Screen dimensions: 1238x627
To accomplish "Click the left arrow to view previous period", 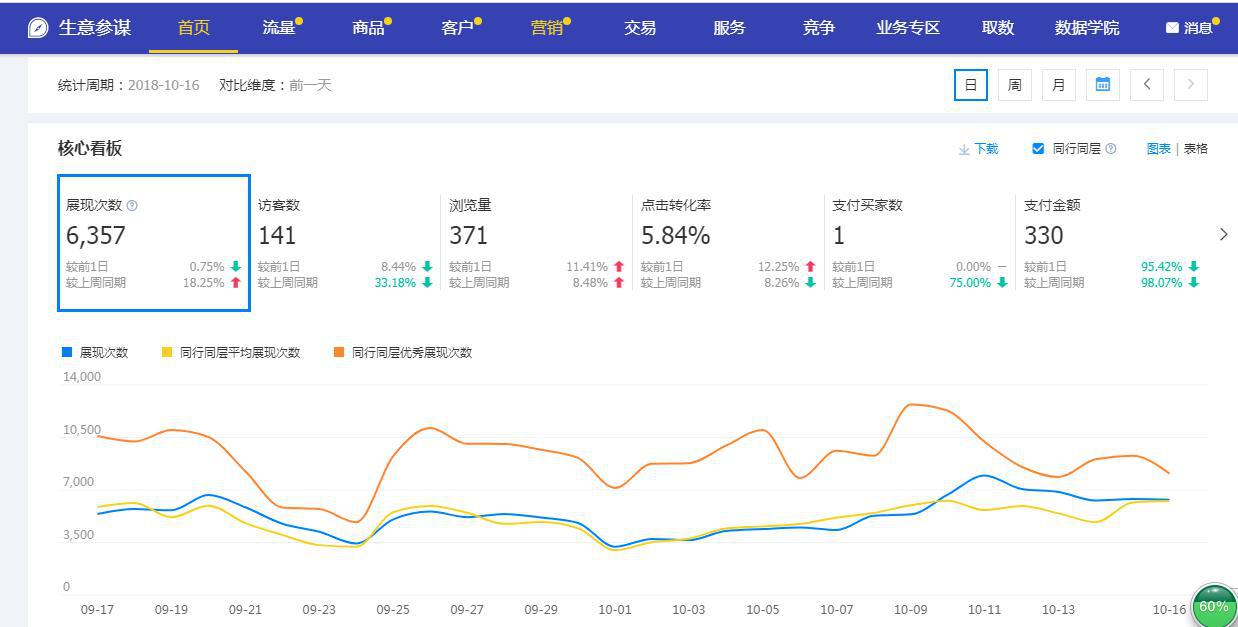I will (1146, 85).
